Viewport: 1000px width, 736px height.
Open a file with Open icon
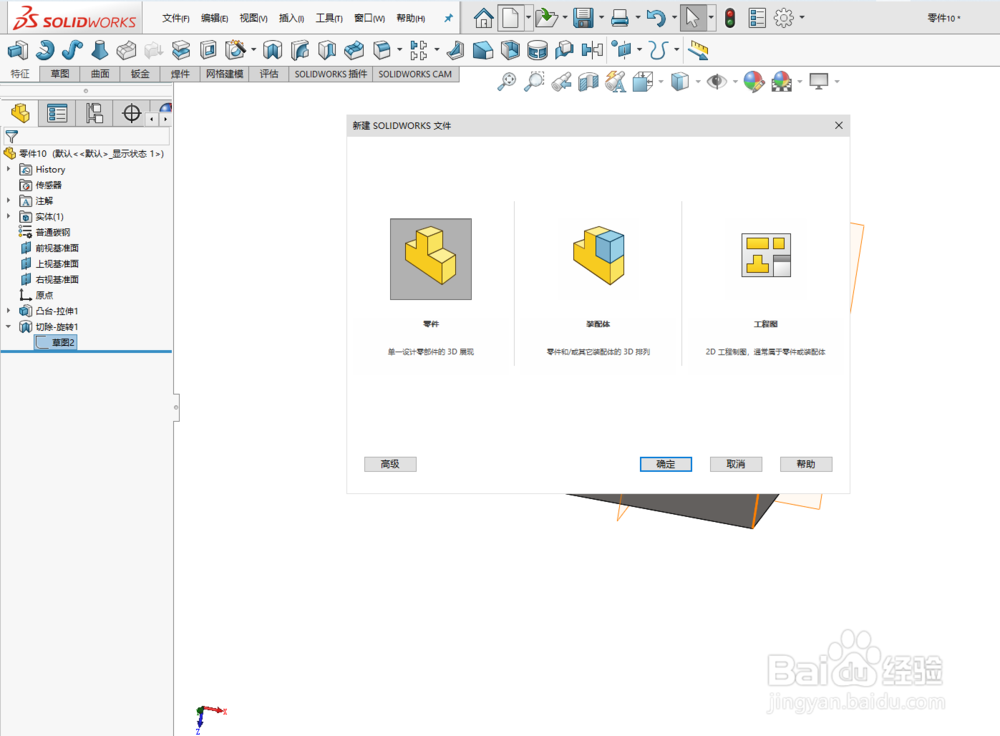pos(546,18)
